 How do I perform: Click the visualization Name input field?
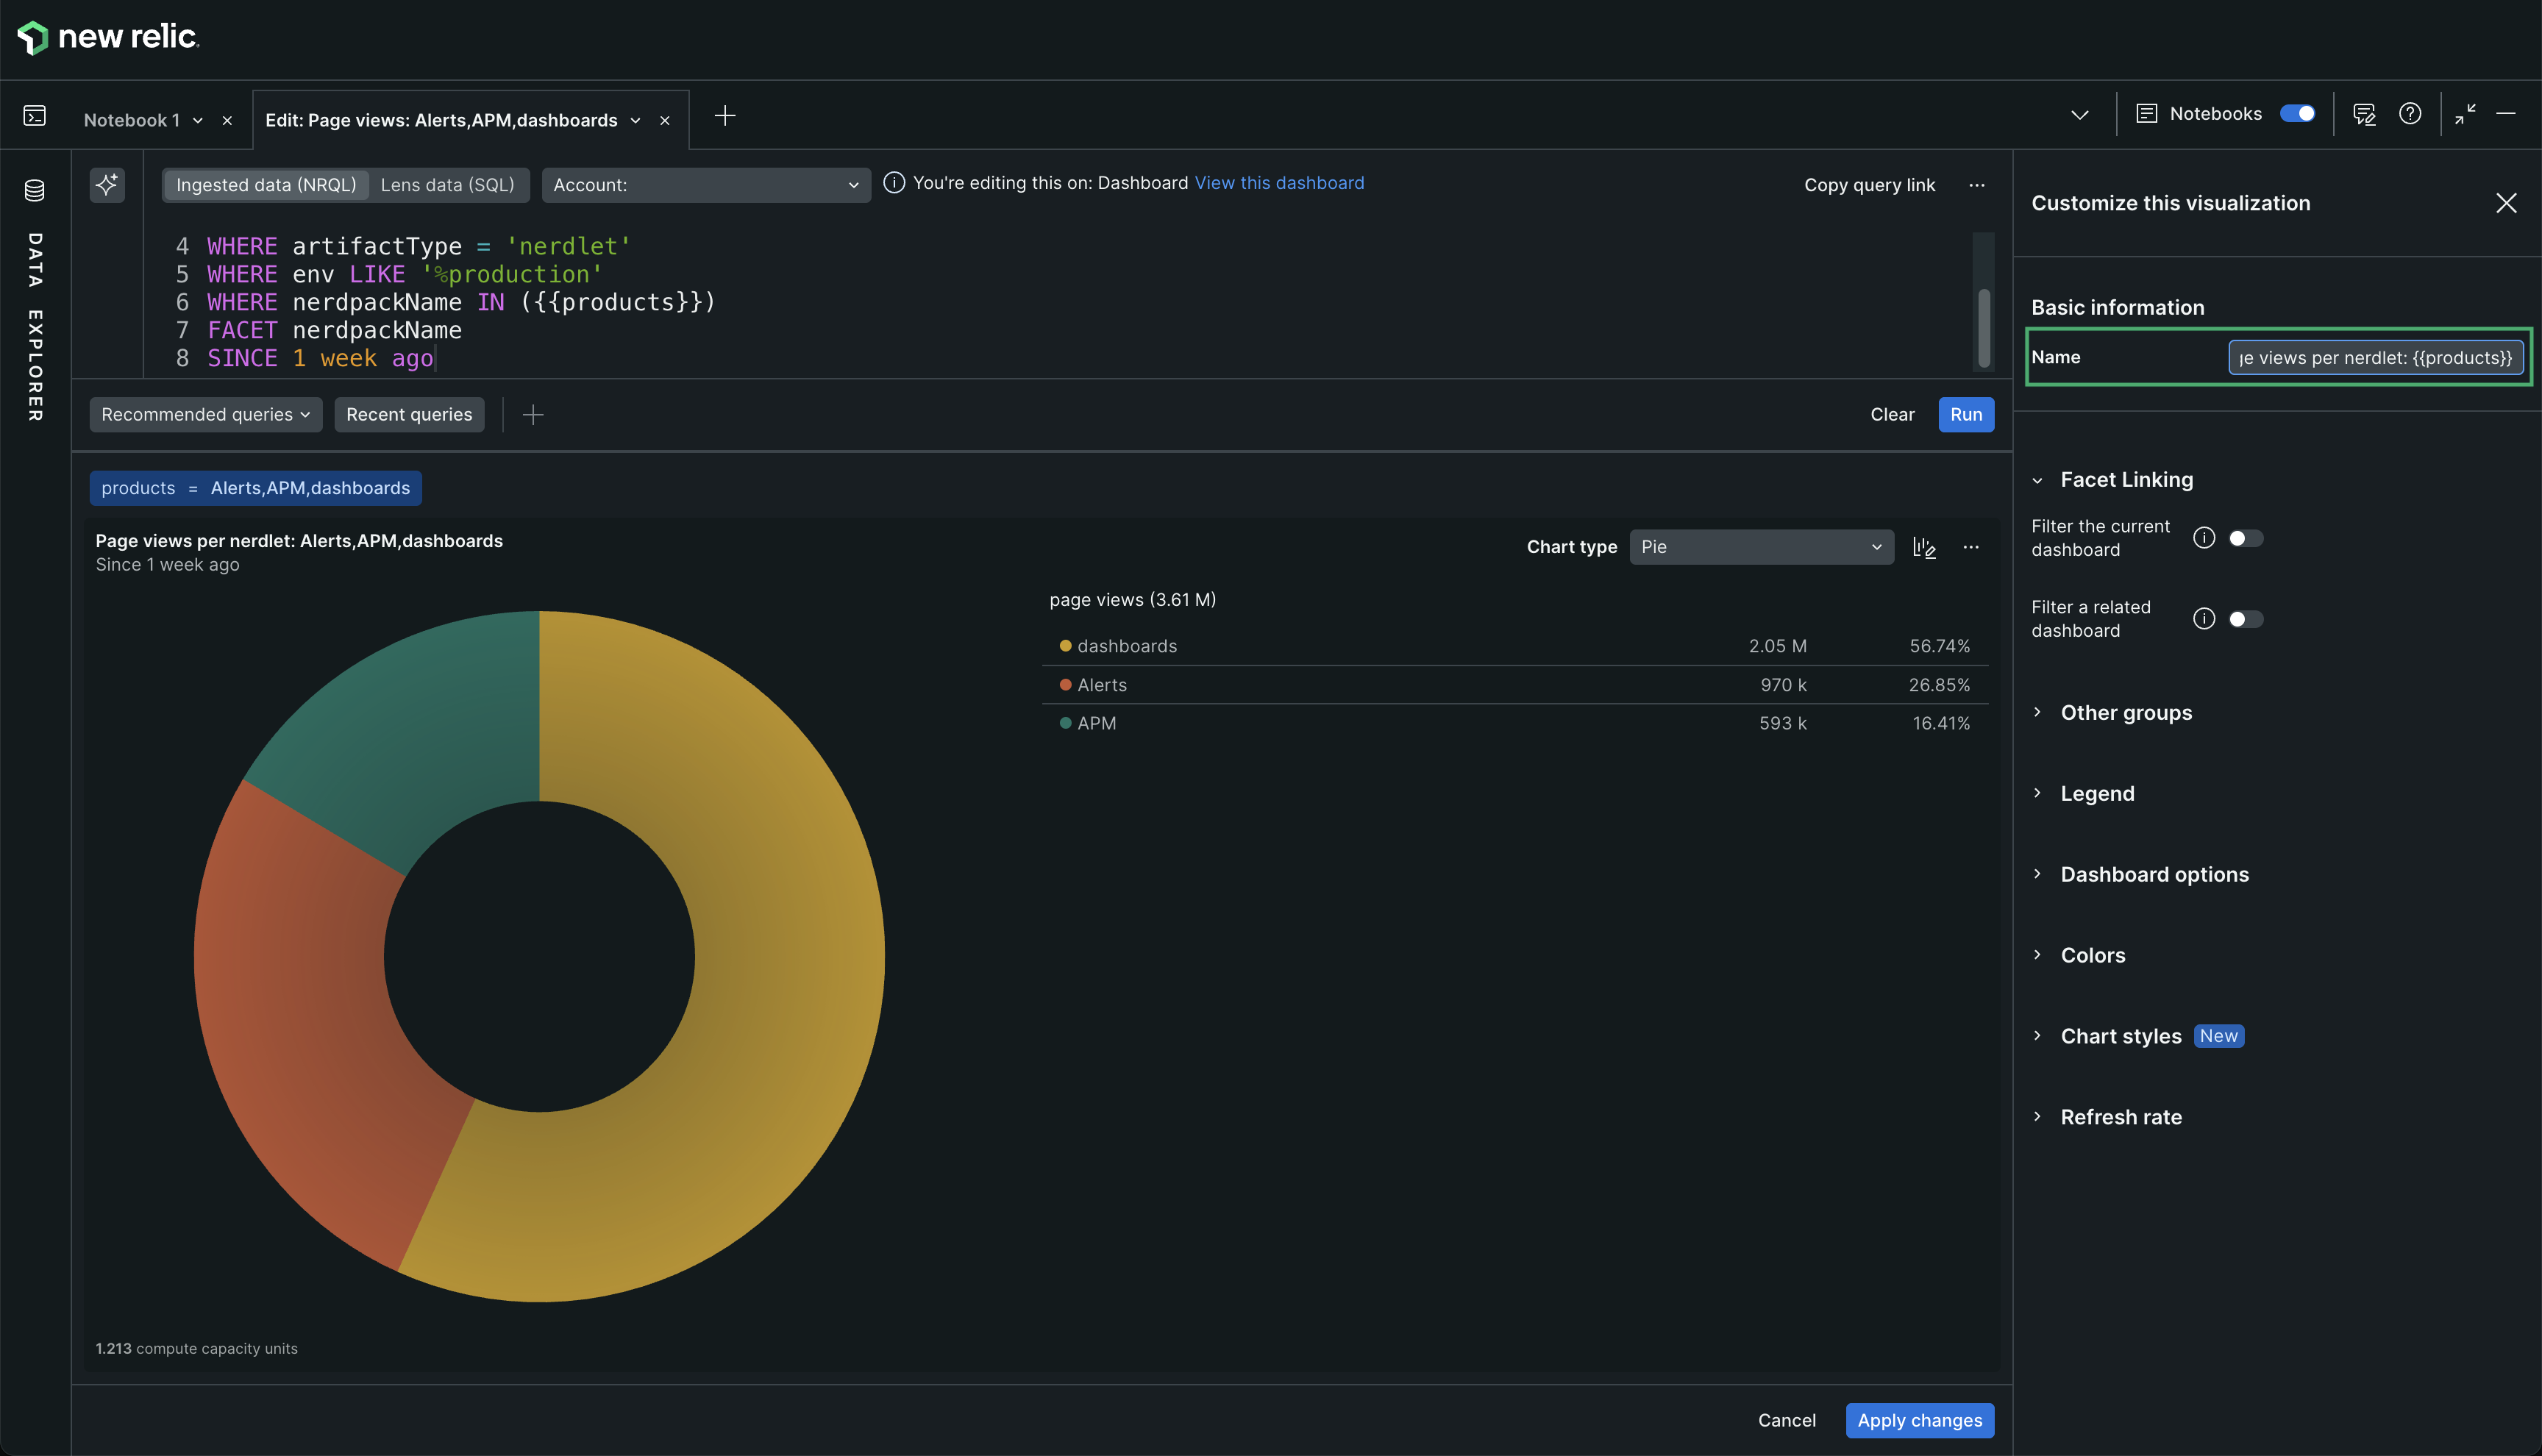coord(2375,358)
